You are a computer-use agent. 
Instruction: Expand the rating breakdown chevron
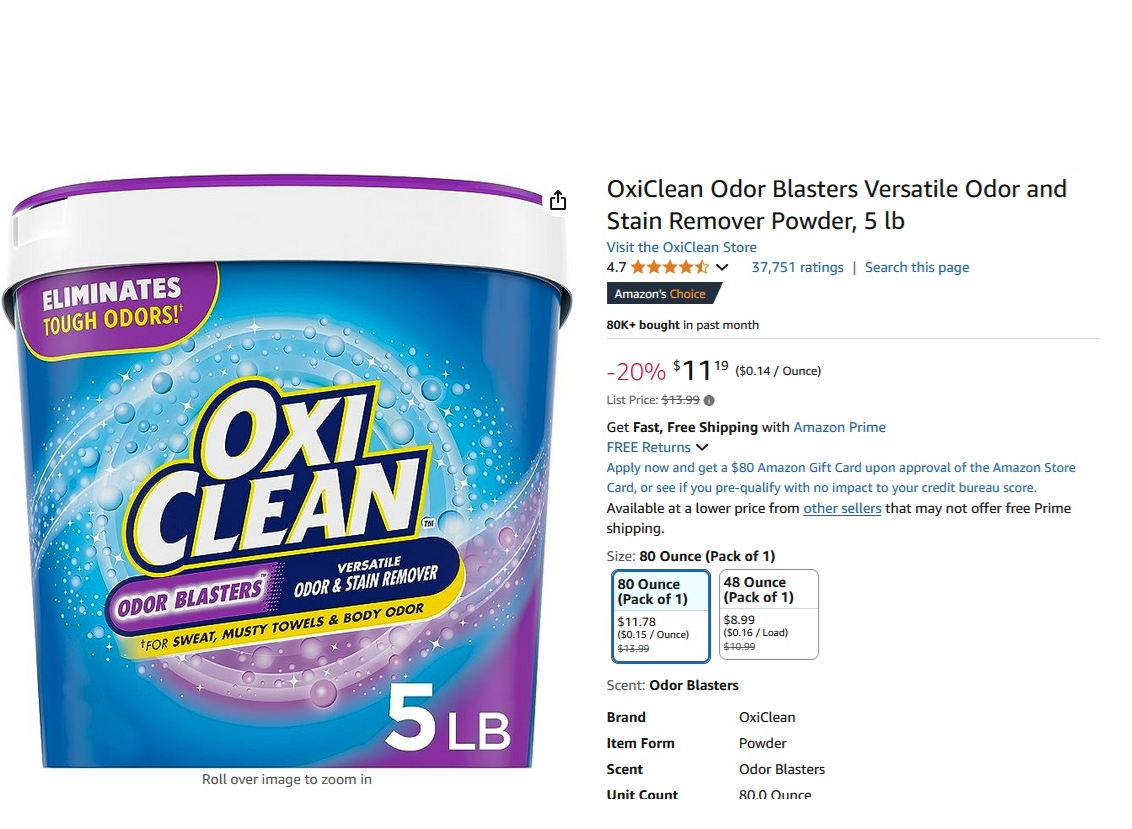(x=722, y=267)
